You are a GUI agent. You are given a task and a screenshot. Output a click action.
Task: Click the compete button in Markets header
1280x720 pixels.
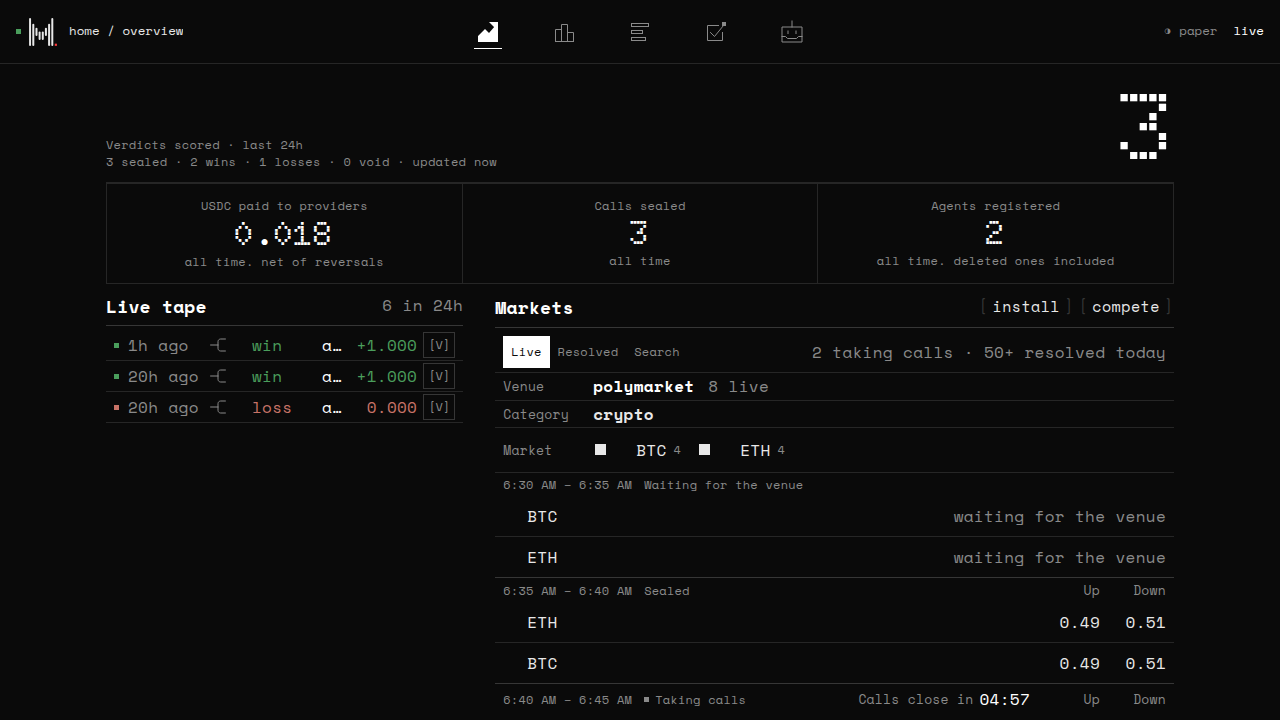pos(1126,307)
